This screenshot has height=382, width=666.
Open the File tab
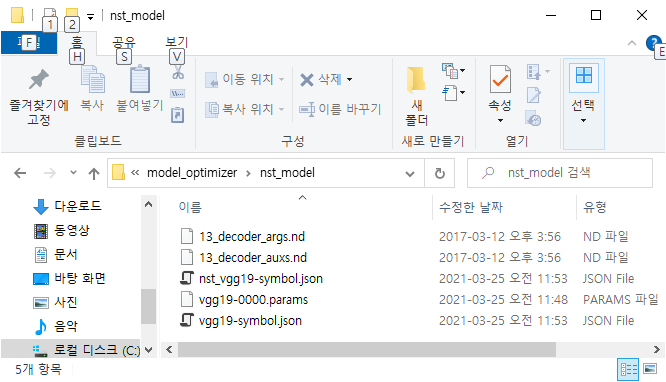coord(29,43)
